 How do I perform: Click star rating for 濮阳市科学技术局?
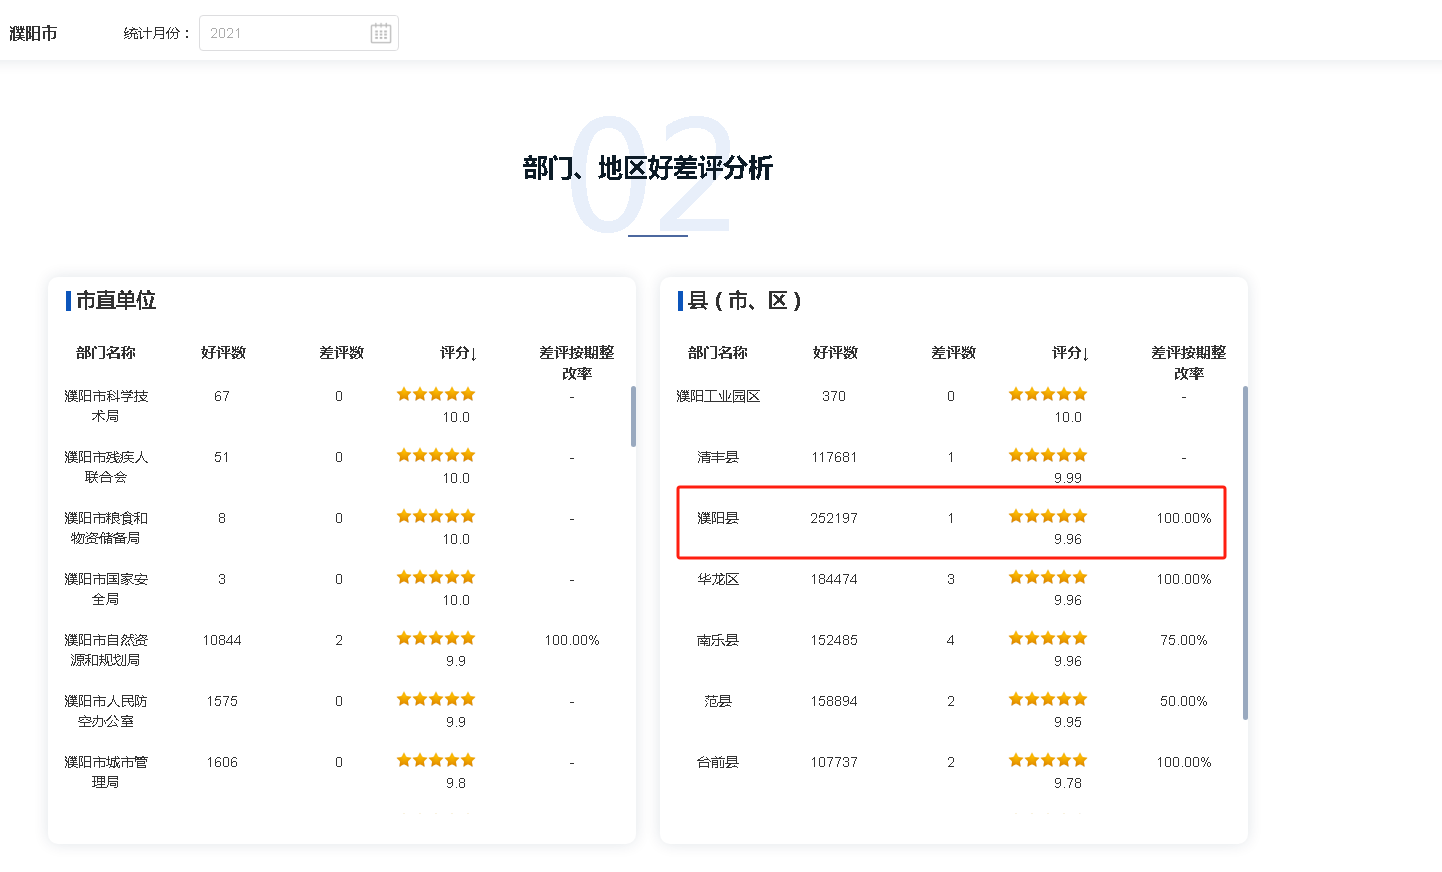[436, 394]
